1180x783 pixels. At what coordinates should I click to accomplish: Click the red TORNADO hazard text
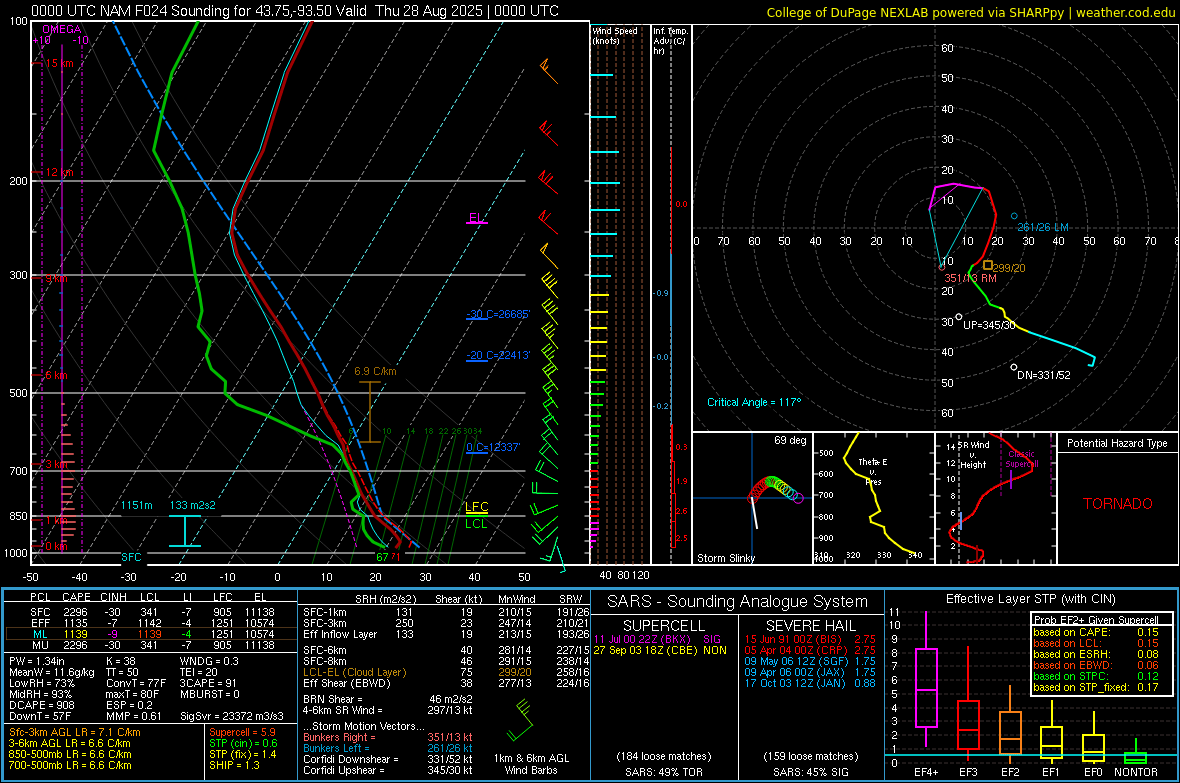coord(1118,504)
